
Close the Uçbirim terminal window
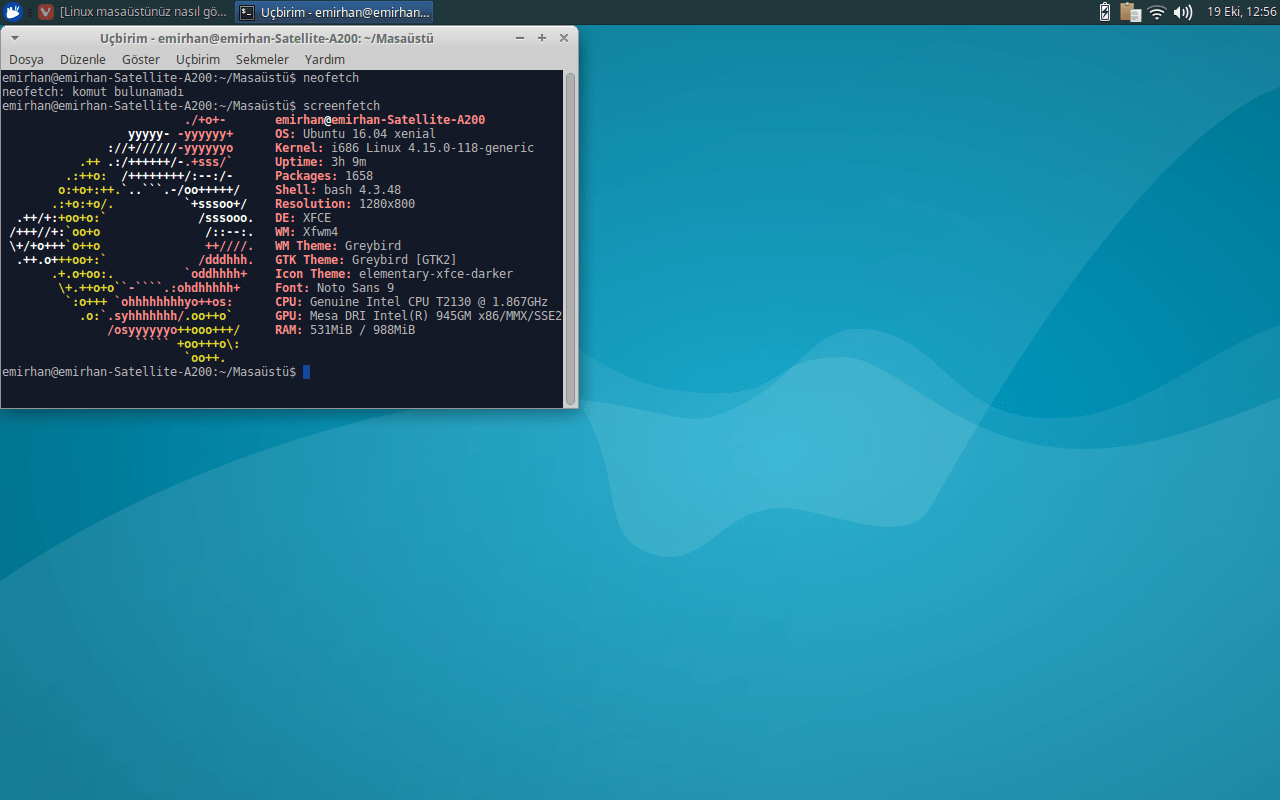coord(564,37)
